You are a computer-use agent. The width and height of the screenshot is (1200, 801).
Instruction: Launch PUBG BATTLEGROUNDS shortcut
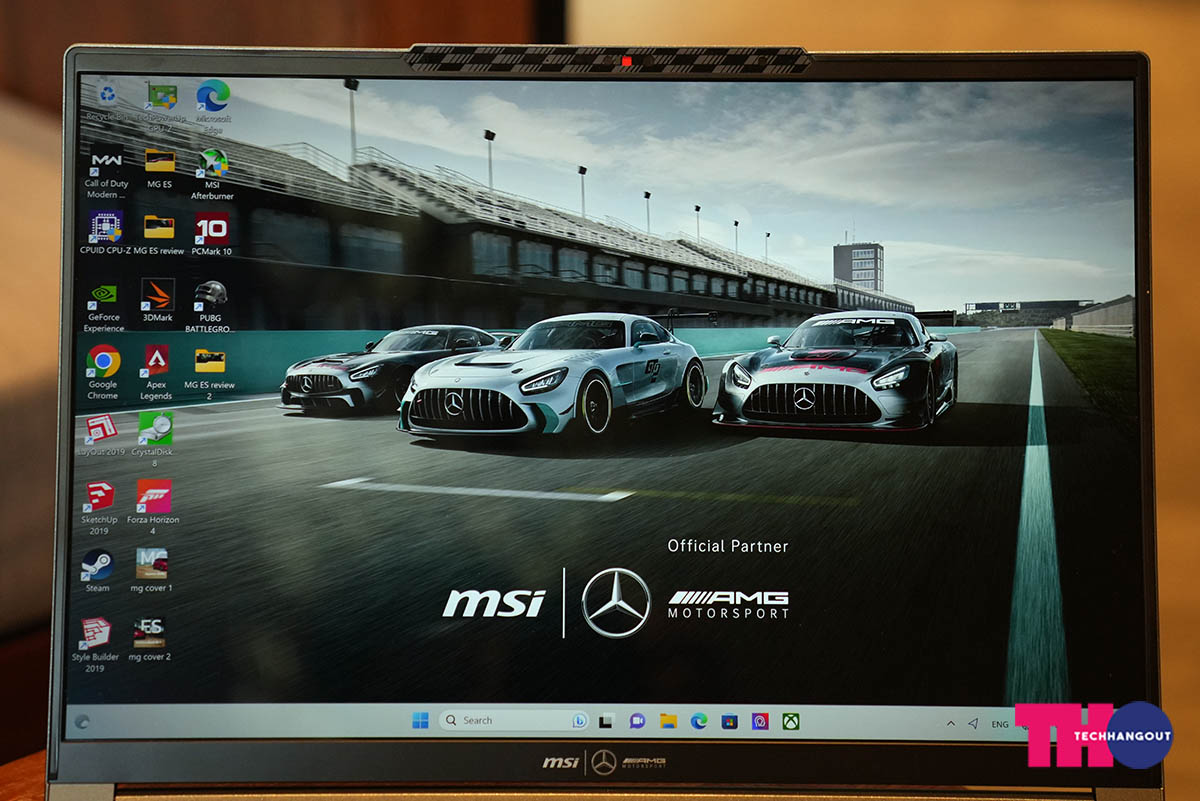click(x=210, y=306)
